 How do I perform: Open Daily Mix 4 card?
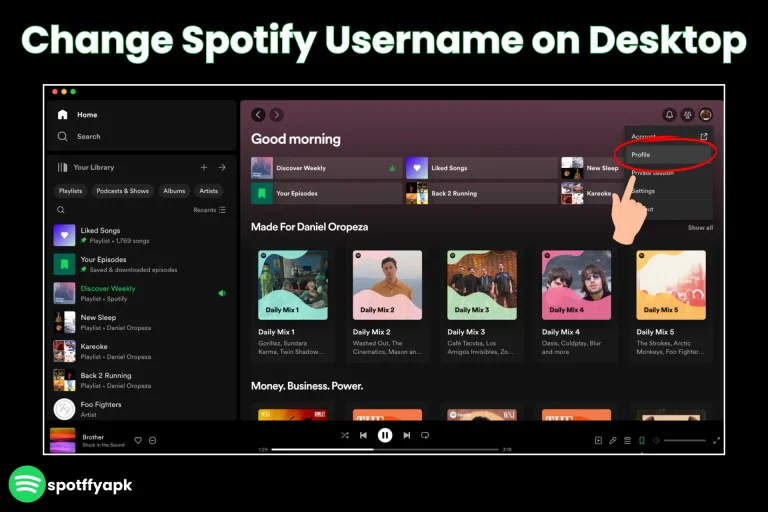pos(576,304)
